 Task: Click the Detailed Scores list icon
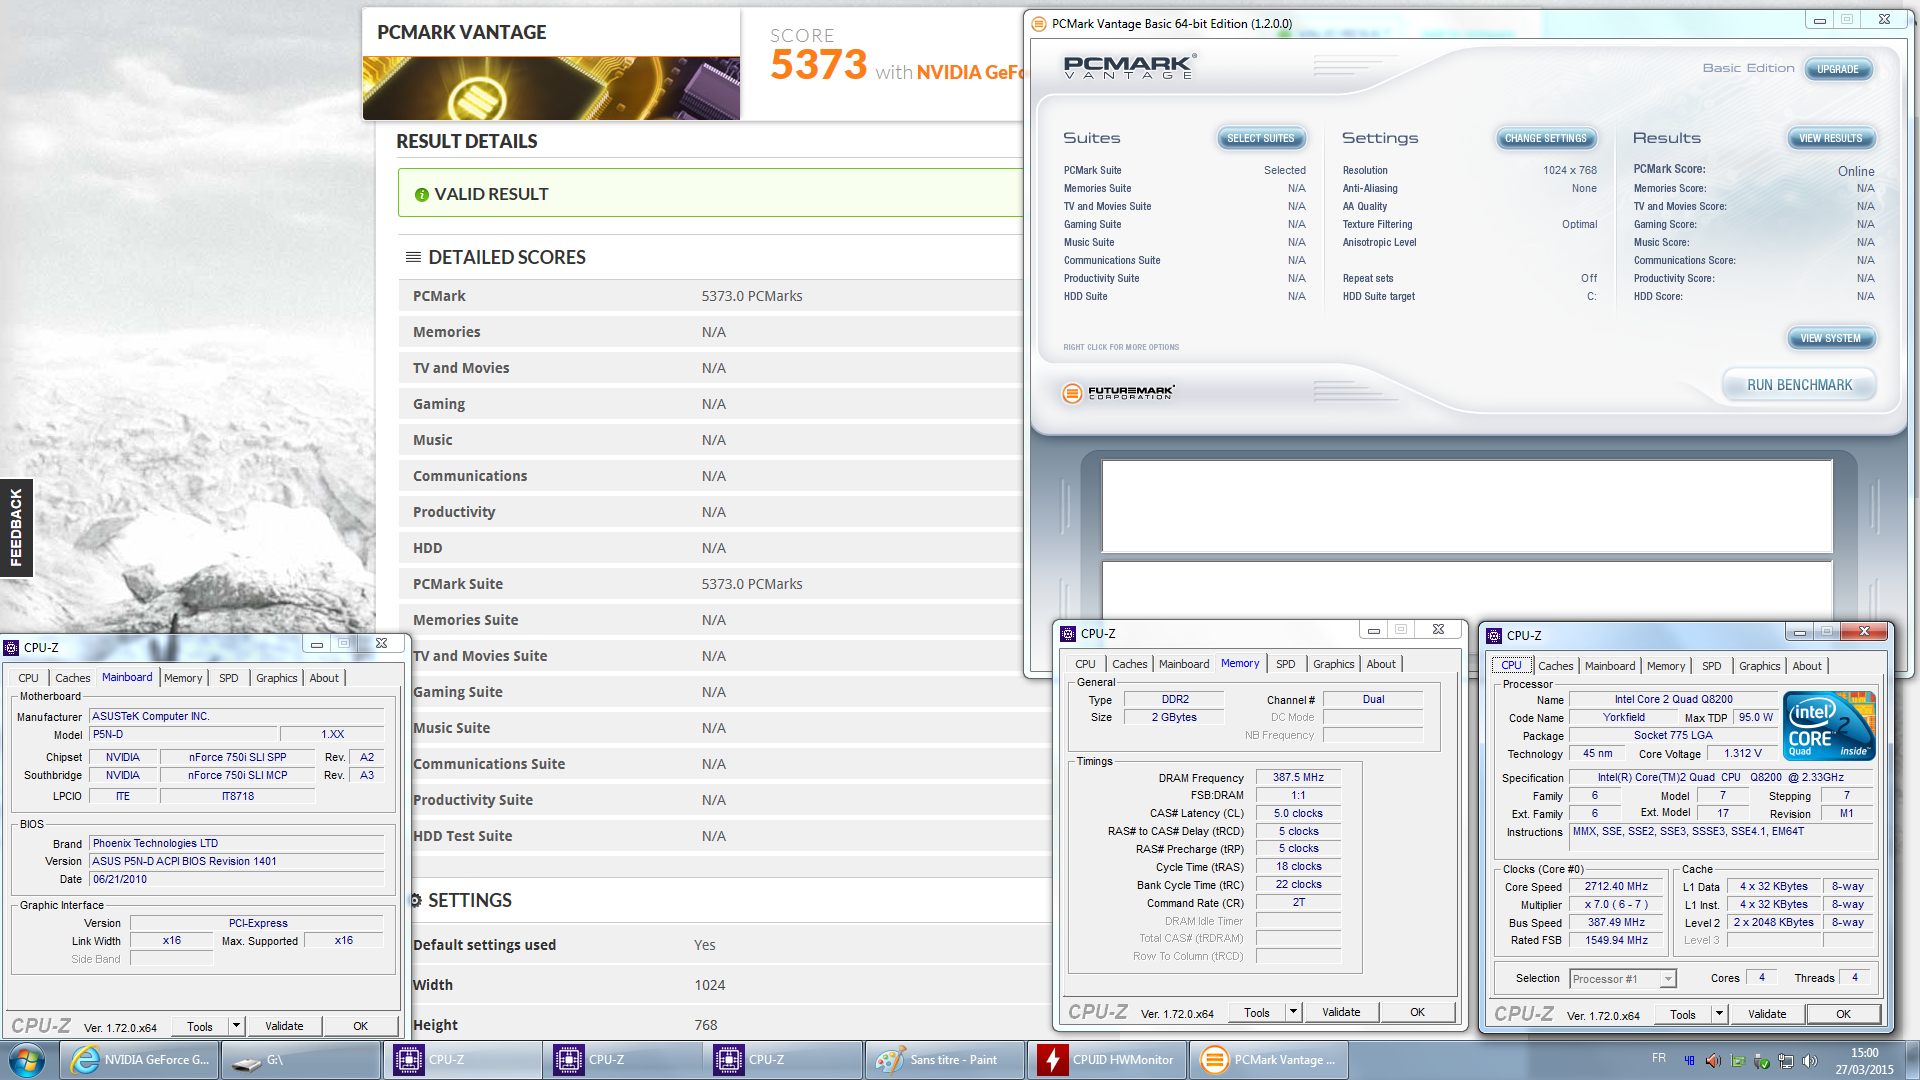[413, 257]
